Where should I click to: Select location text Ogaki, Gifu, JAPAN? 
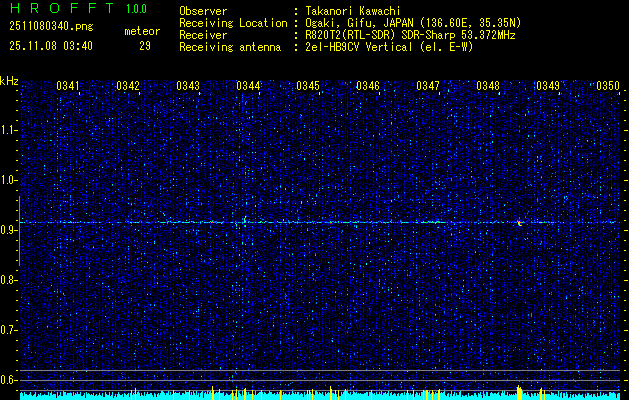(x=359, y=23)
